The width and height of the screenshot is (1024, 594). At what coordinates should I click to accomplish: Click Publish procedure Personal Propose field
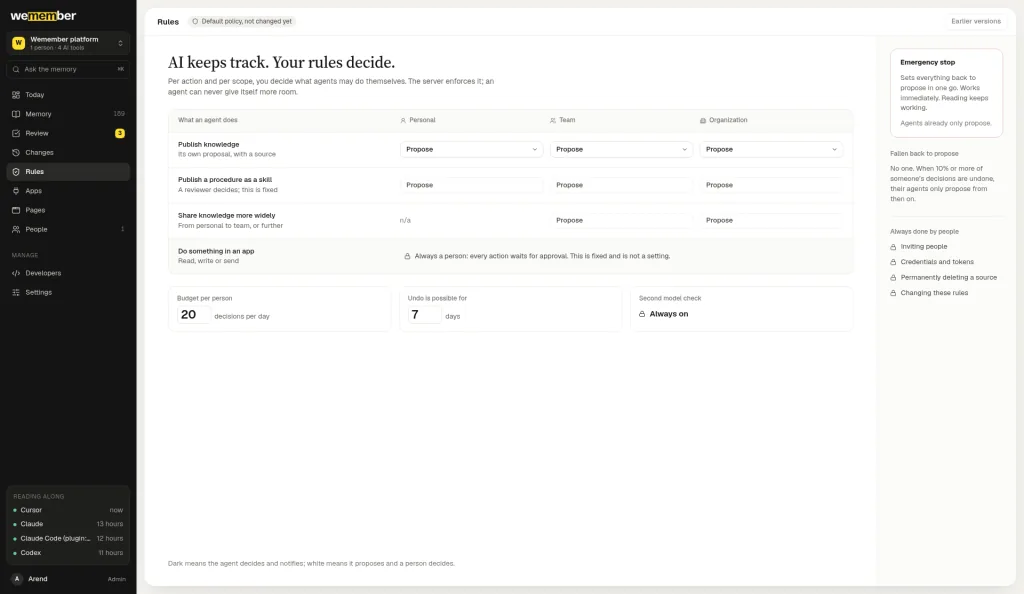click(x=471, y=185)
